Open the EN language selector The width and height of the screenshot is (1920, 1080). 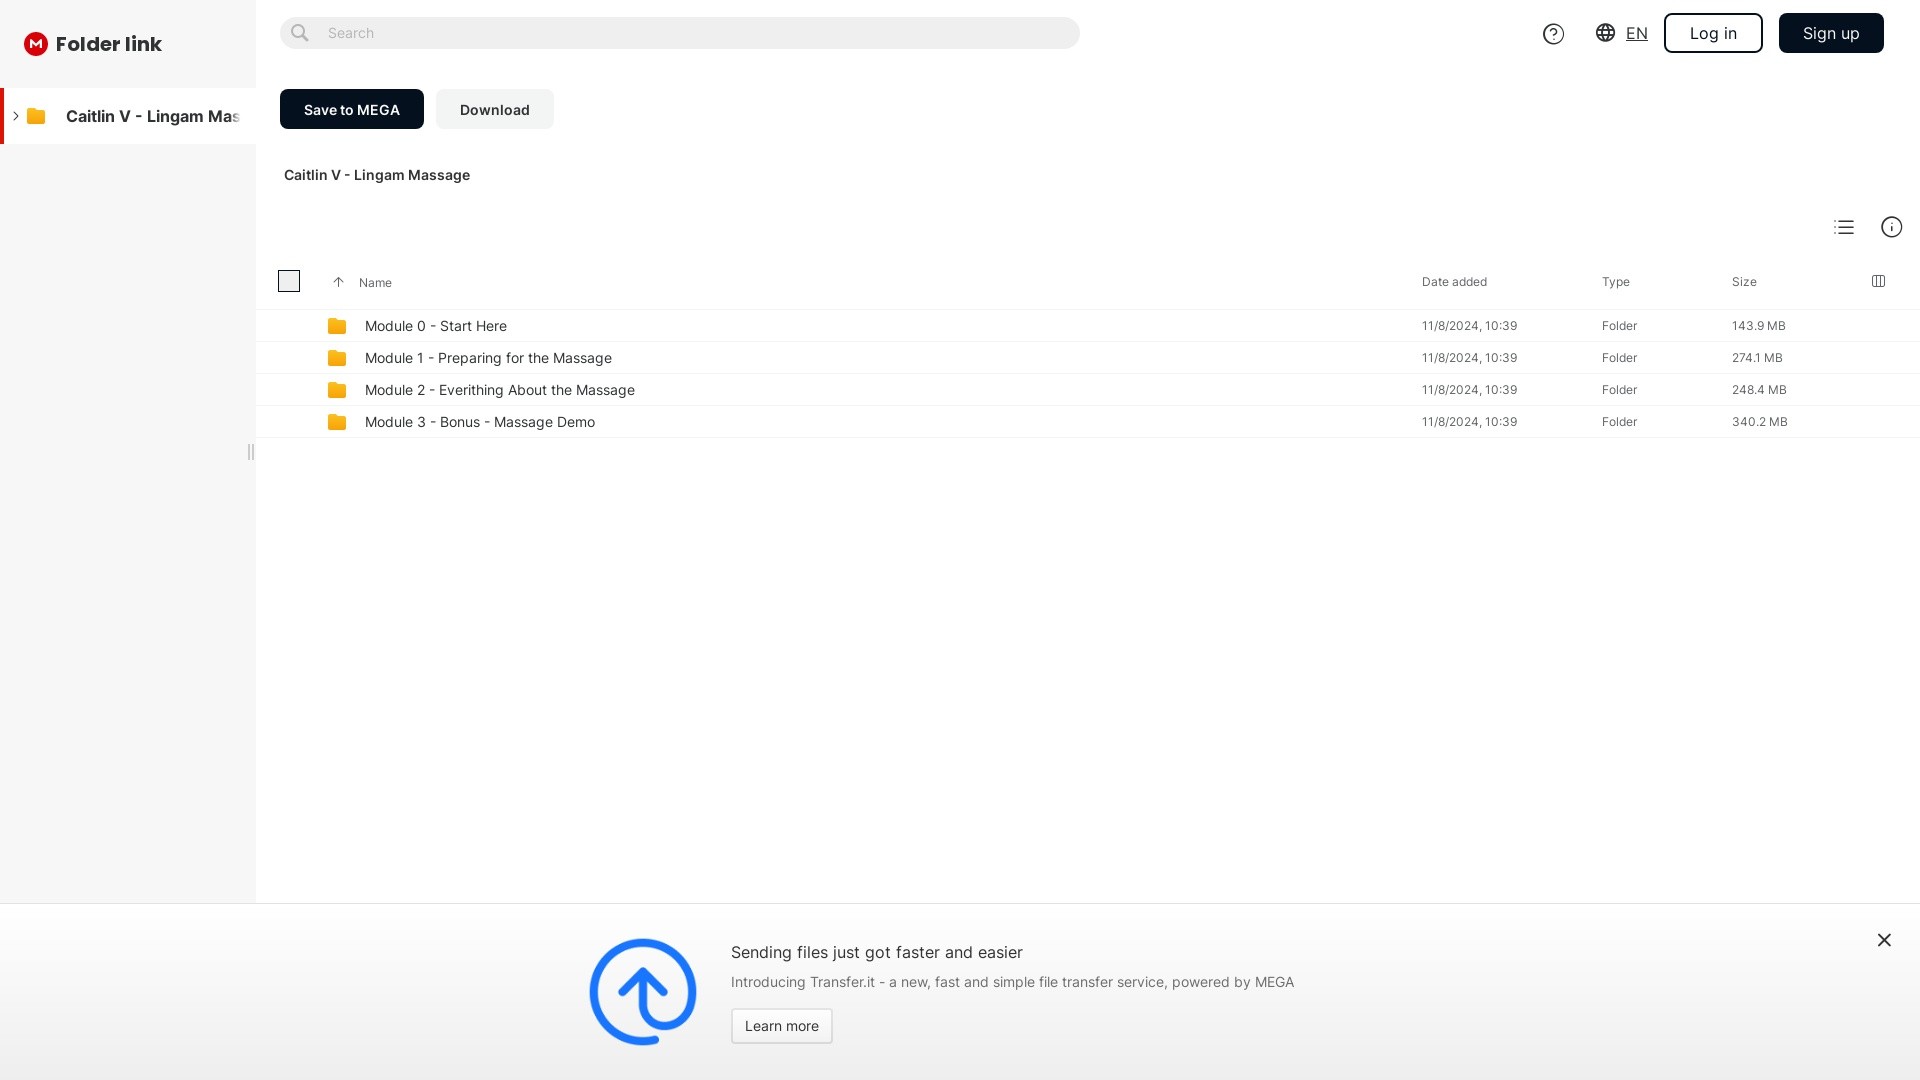[1636, 33]
